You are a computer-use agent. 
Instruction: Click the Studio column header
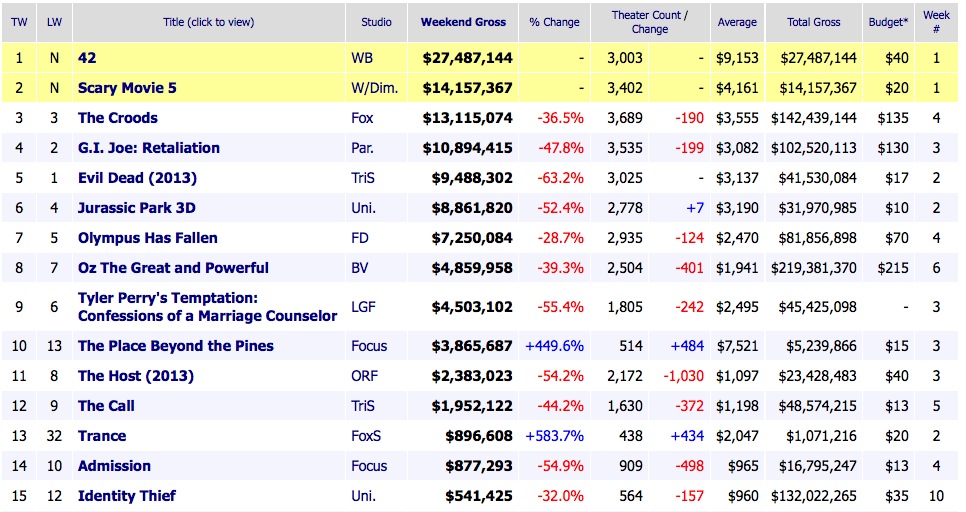(374, 22)
